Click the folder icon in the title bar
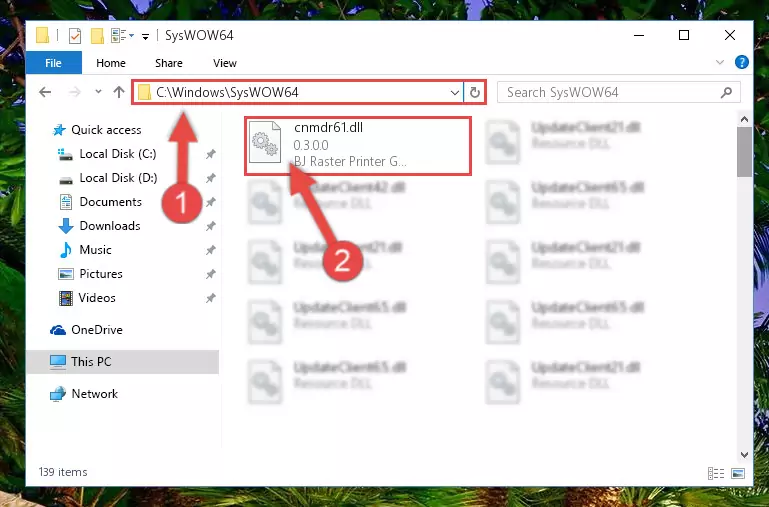Screen dimensions: 769x507 coord(43,36)
